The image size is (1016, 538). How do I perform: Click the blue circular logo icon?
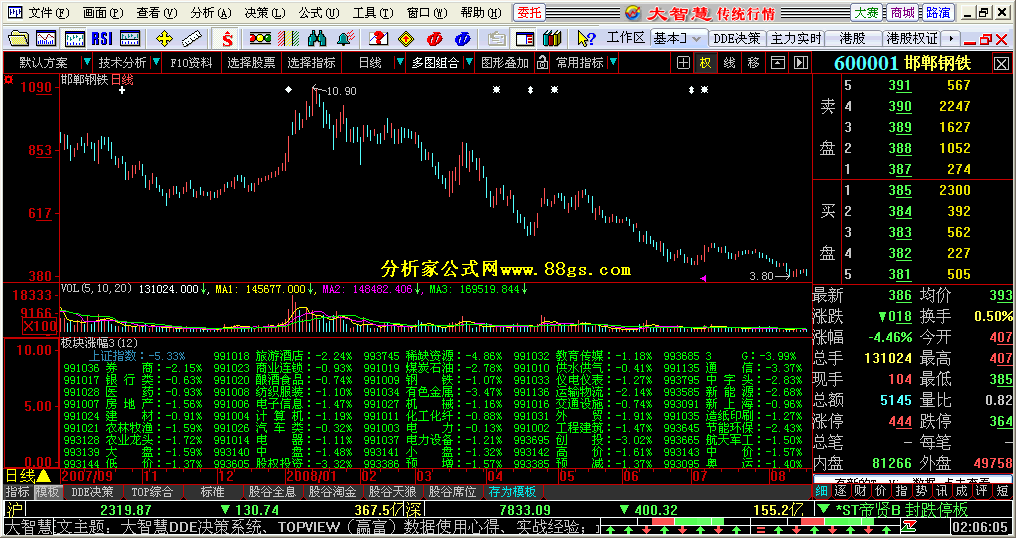click(463, 39)
